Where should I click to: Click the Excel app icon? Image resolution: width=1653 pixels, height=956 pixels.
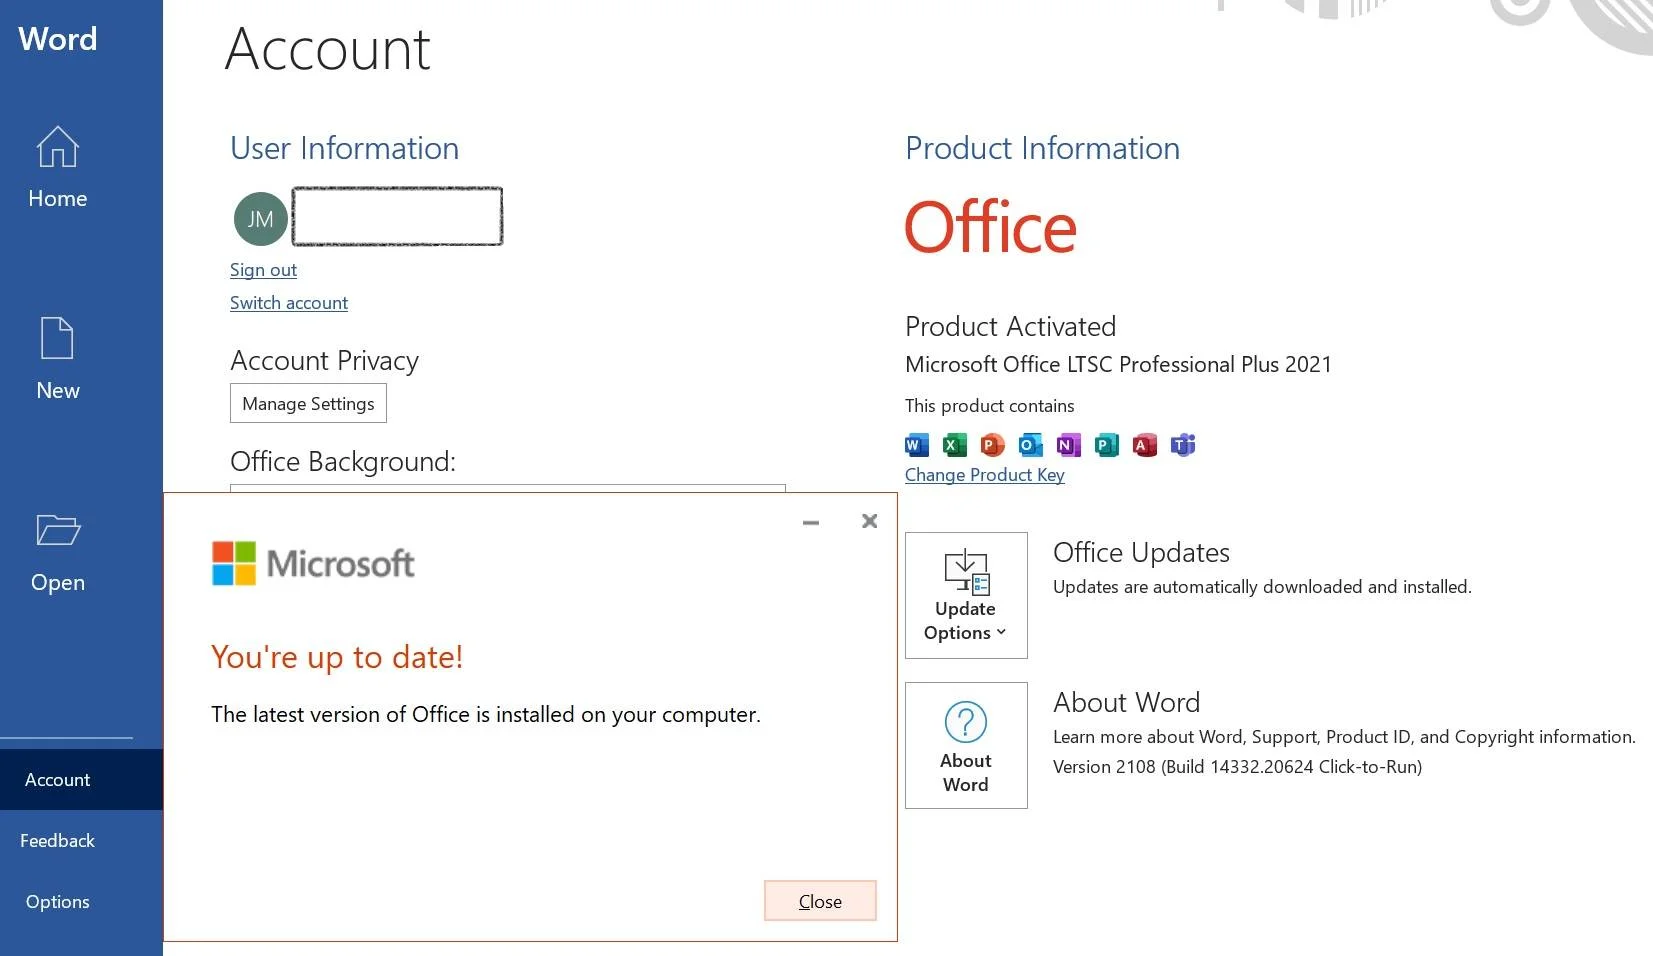(955, 445)
